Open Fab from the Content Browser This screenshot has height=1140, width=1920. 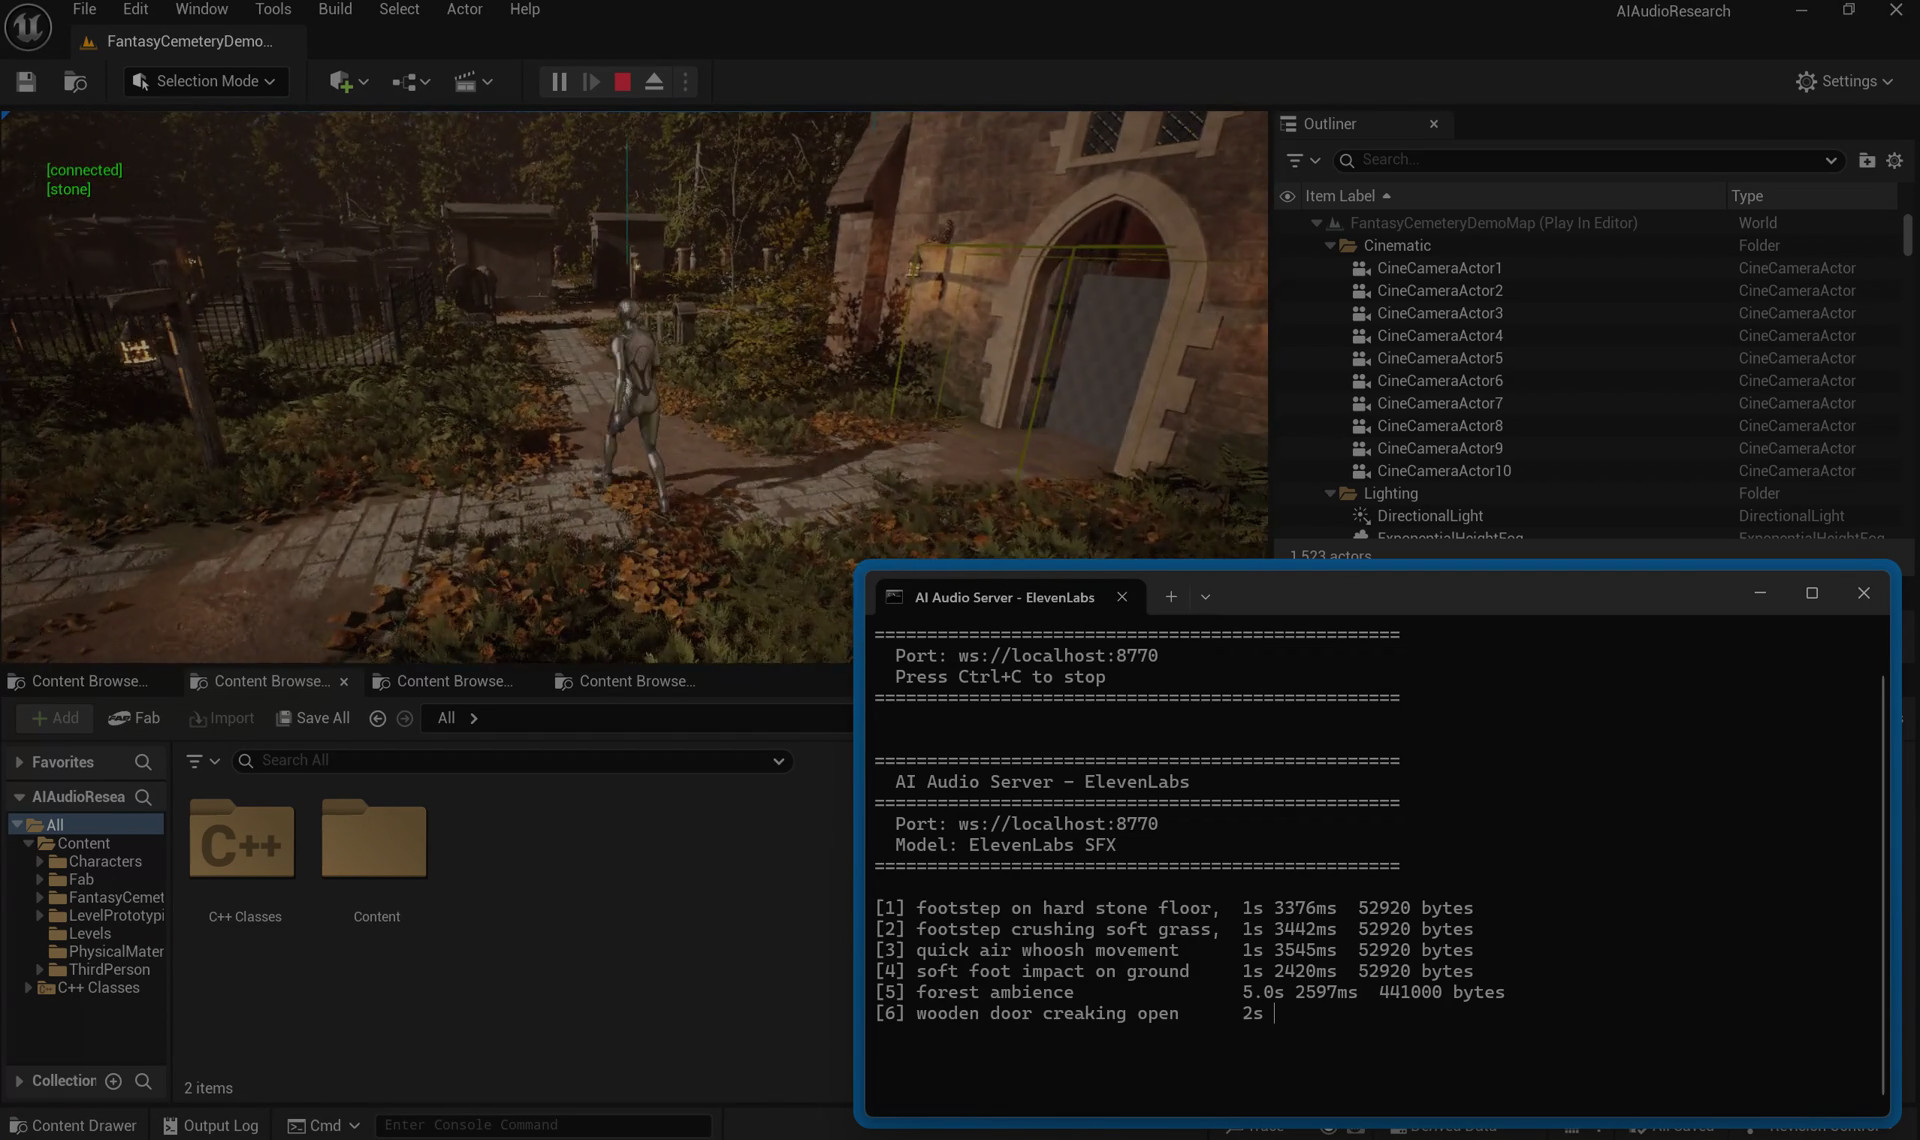pos(134,718)
